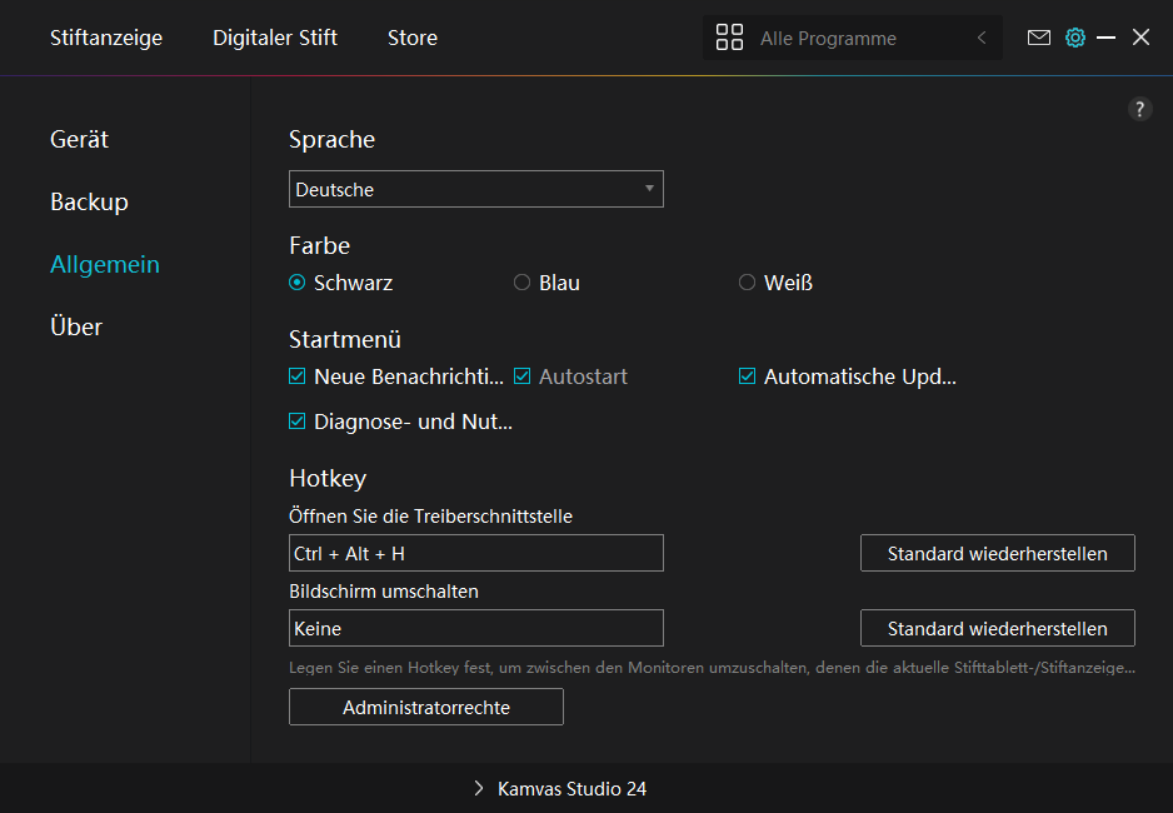Click the Administratorrechte button
Viewport: 1173px width, 813px height.
[426, 707]
